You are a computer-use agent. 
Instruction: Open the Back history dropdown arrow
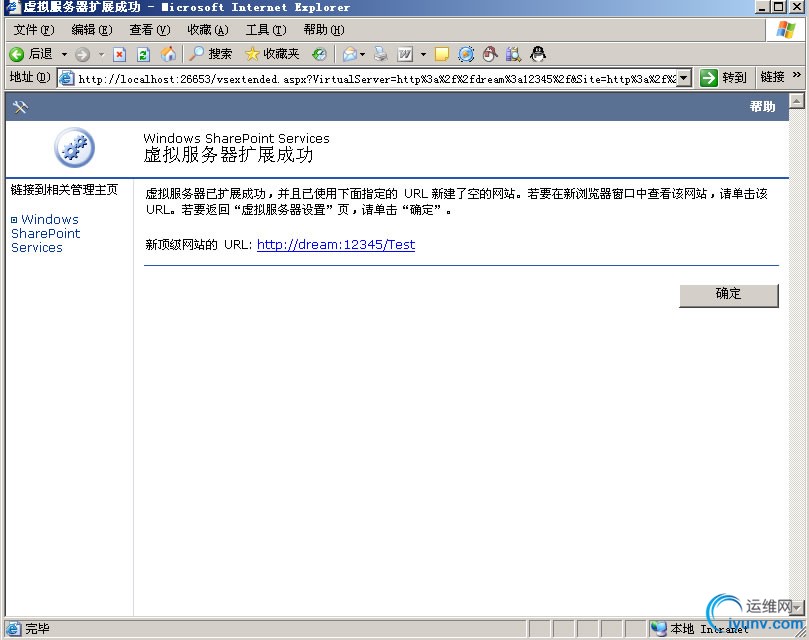[x=64, y=54]
